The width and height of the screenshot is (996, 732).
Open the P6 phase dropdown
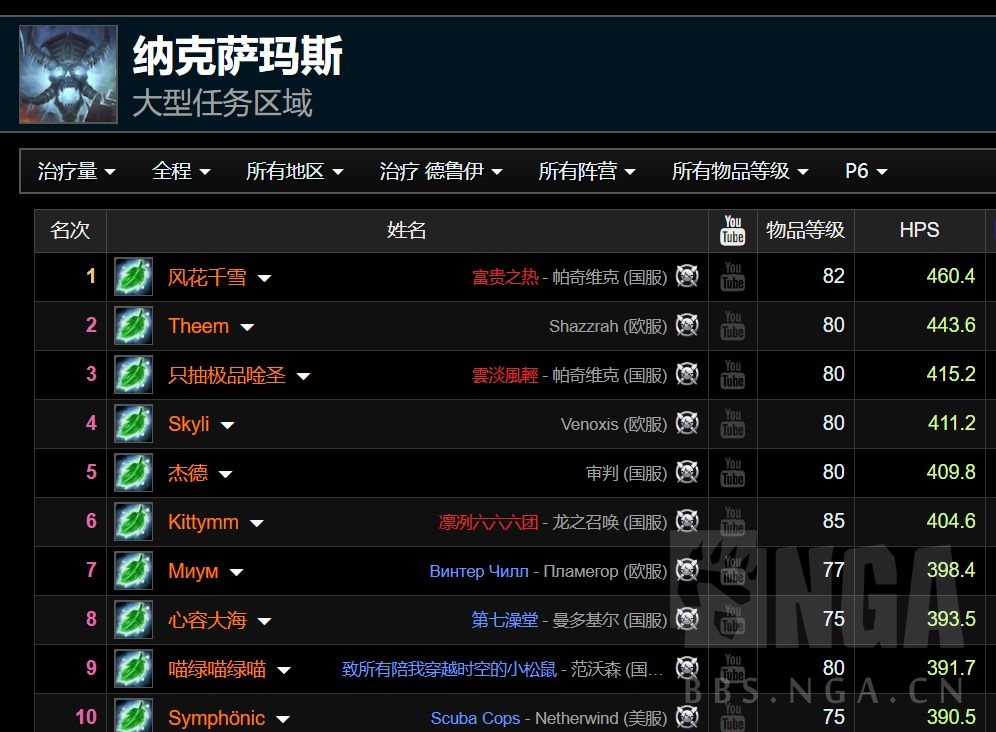[x=862, y=171]
